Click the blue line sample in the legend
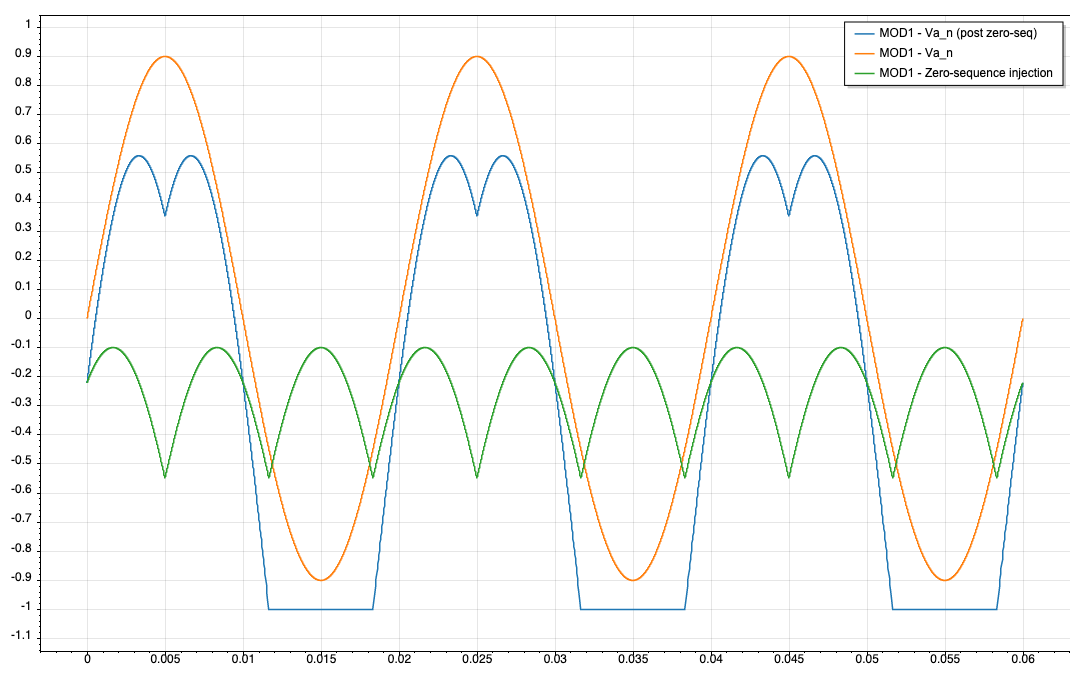 click(x=861, y=34)
